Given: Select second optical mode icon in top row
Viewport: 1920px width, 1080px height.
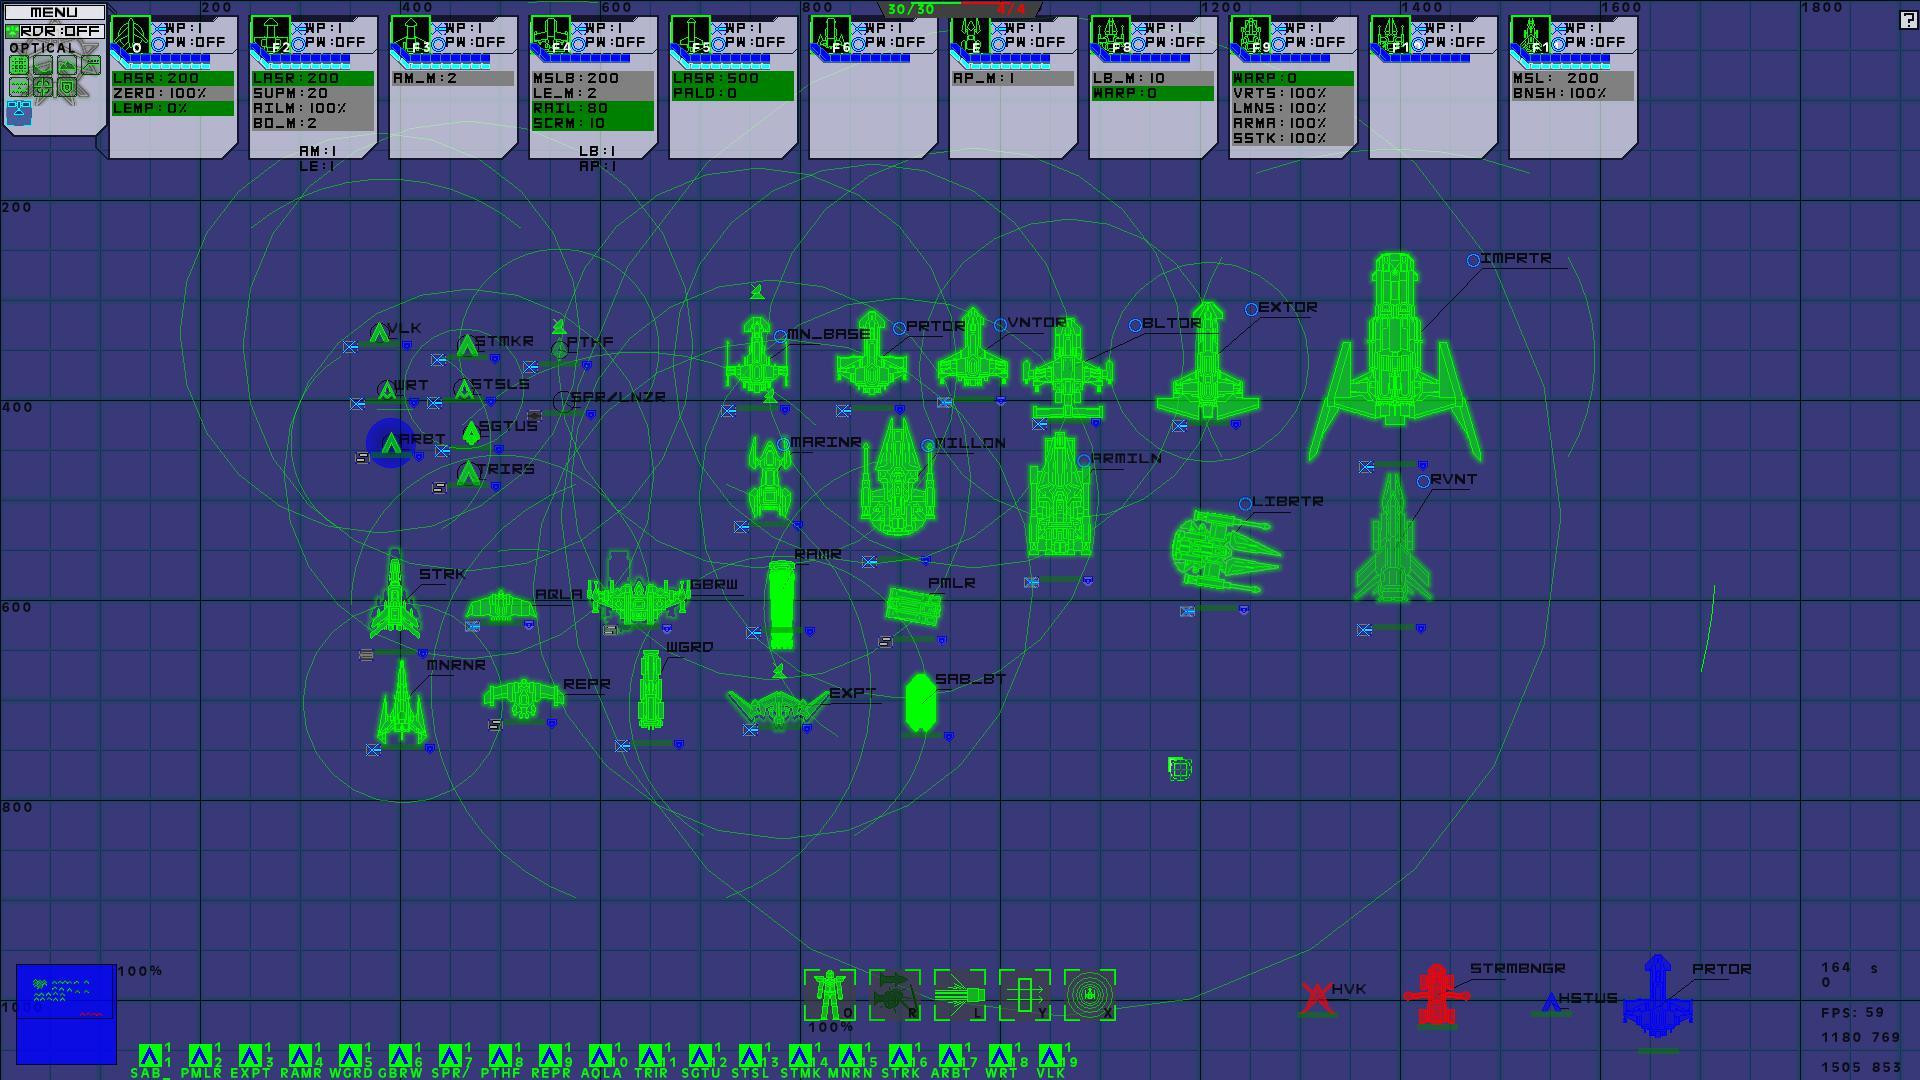Looking at the screenshot, I should 43,66.
